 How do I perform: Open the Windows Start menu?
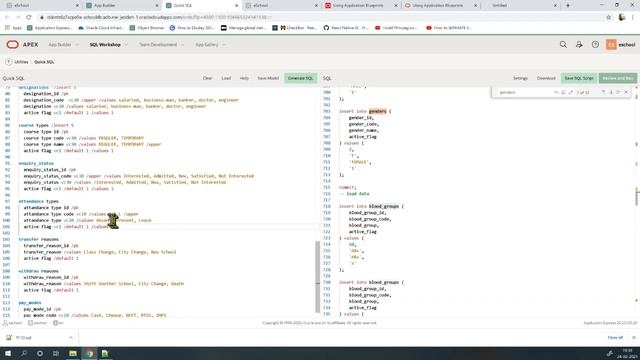(8, 353)
